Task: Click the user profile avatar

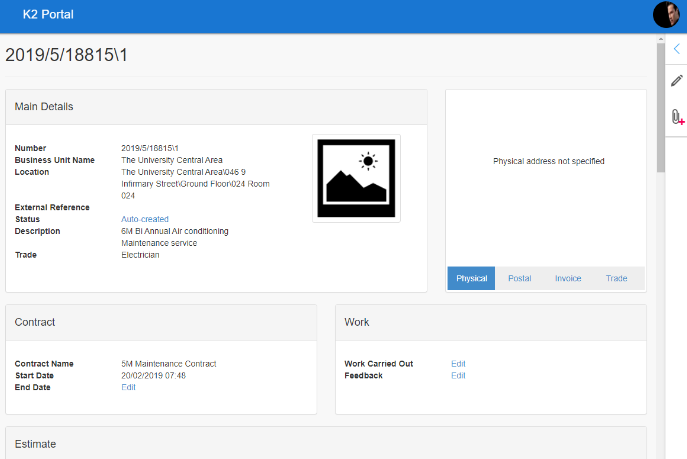Action: 666,15
